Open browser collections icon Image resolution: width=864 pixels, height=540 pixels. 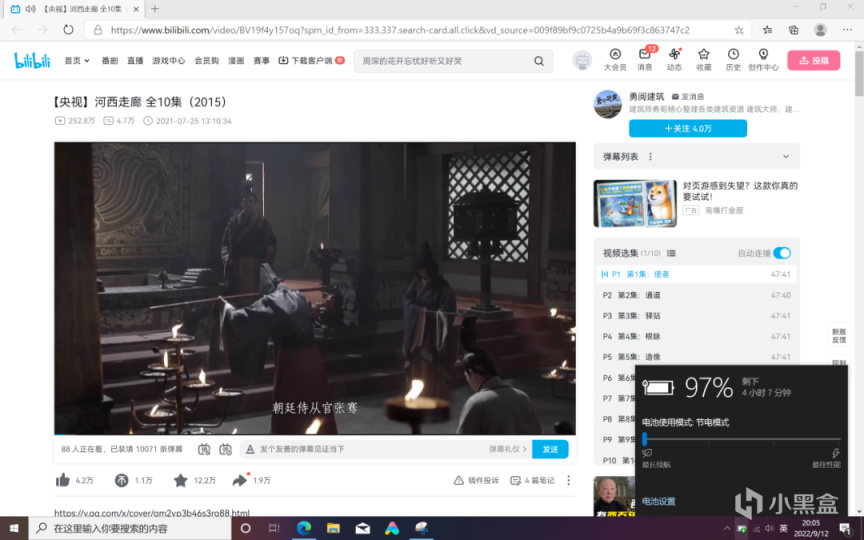[x=793, y=30]
